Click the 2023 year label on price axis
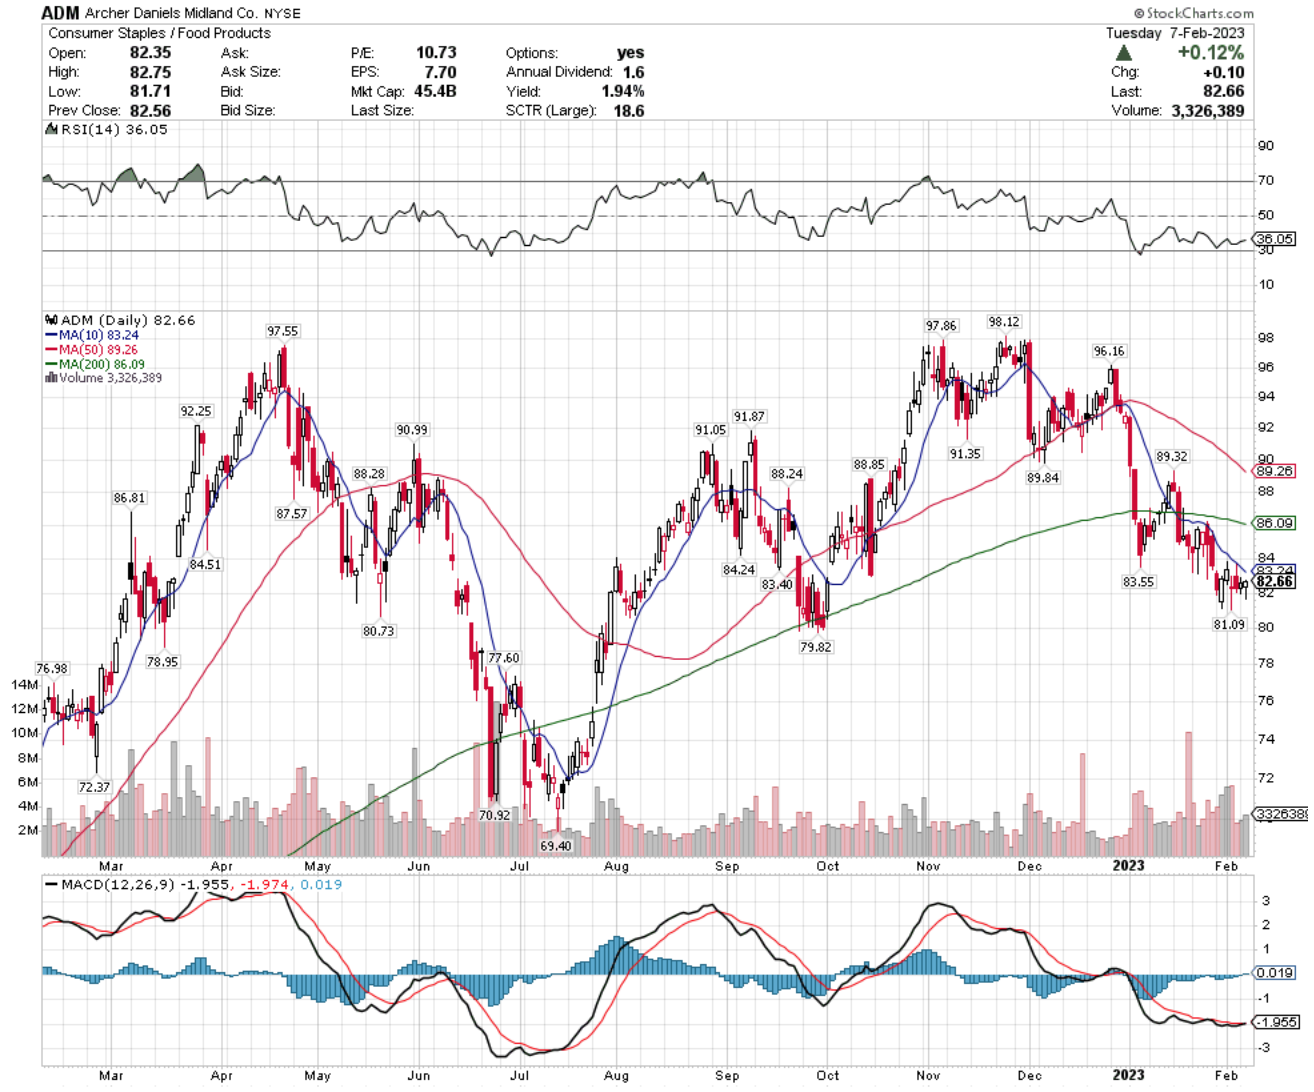Image resolution: width=1314 pixels, height=1092 pixels. pos(1128,865)
